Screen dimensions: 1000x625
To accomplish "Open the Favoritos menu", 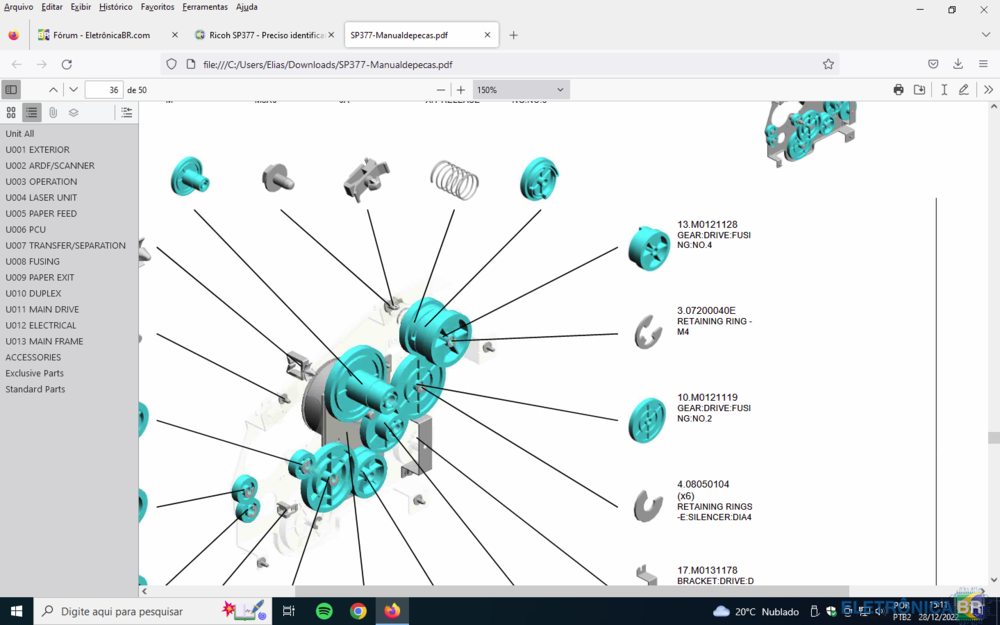I will (x=157, y=7).
